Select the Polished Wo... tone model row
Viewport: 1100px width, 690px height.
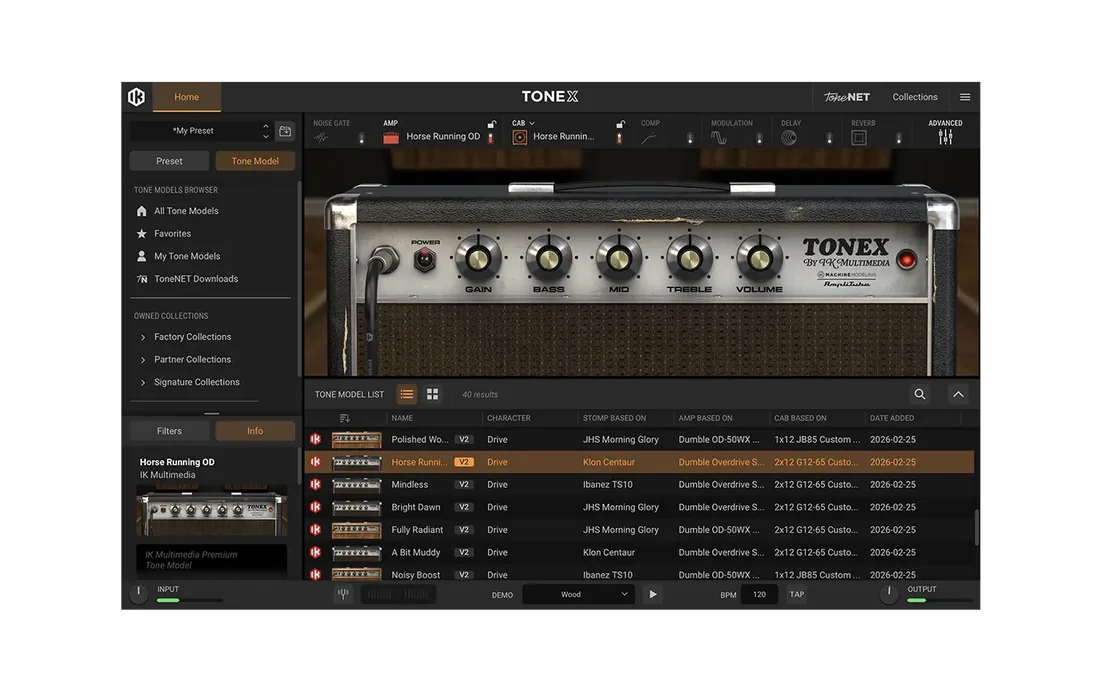tap(640, 440)
